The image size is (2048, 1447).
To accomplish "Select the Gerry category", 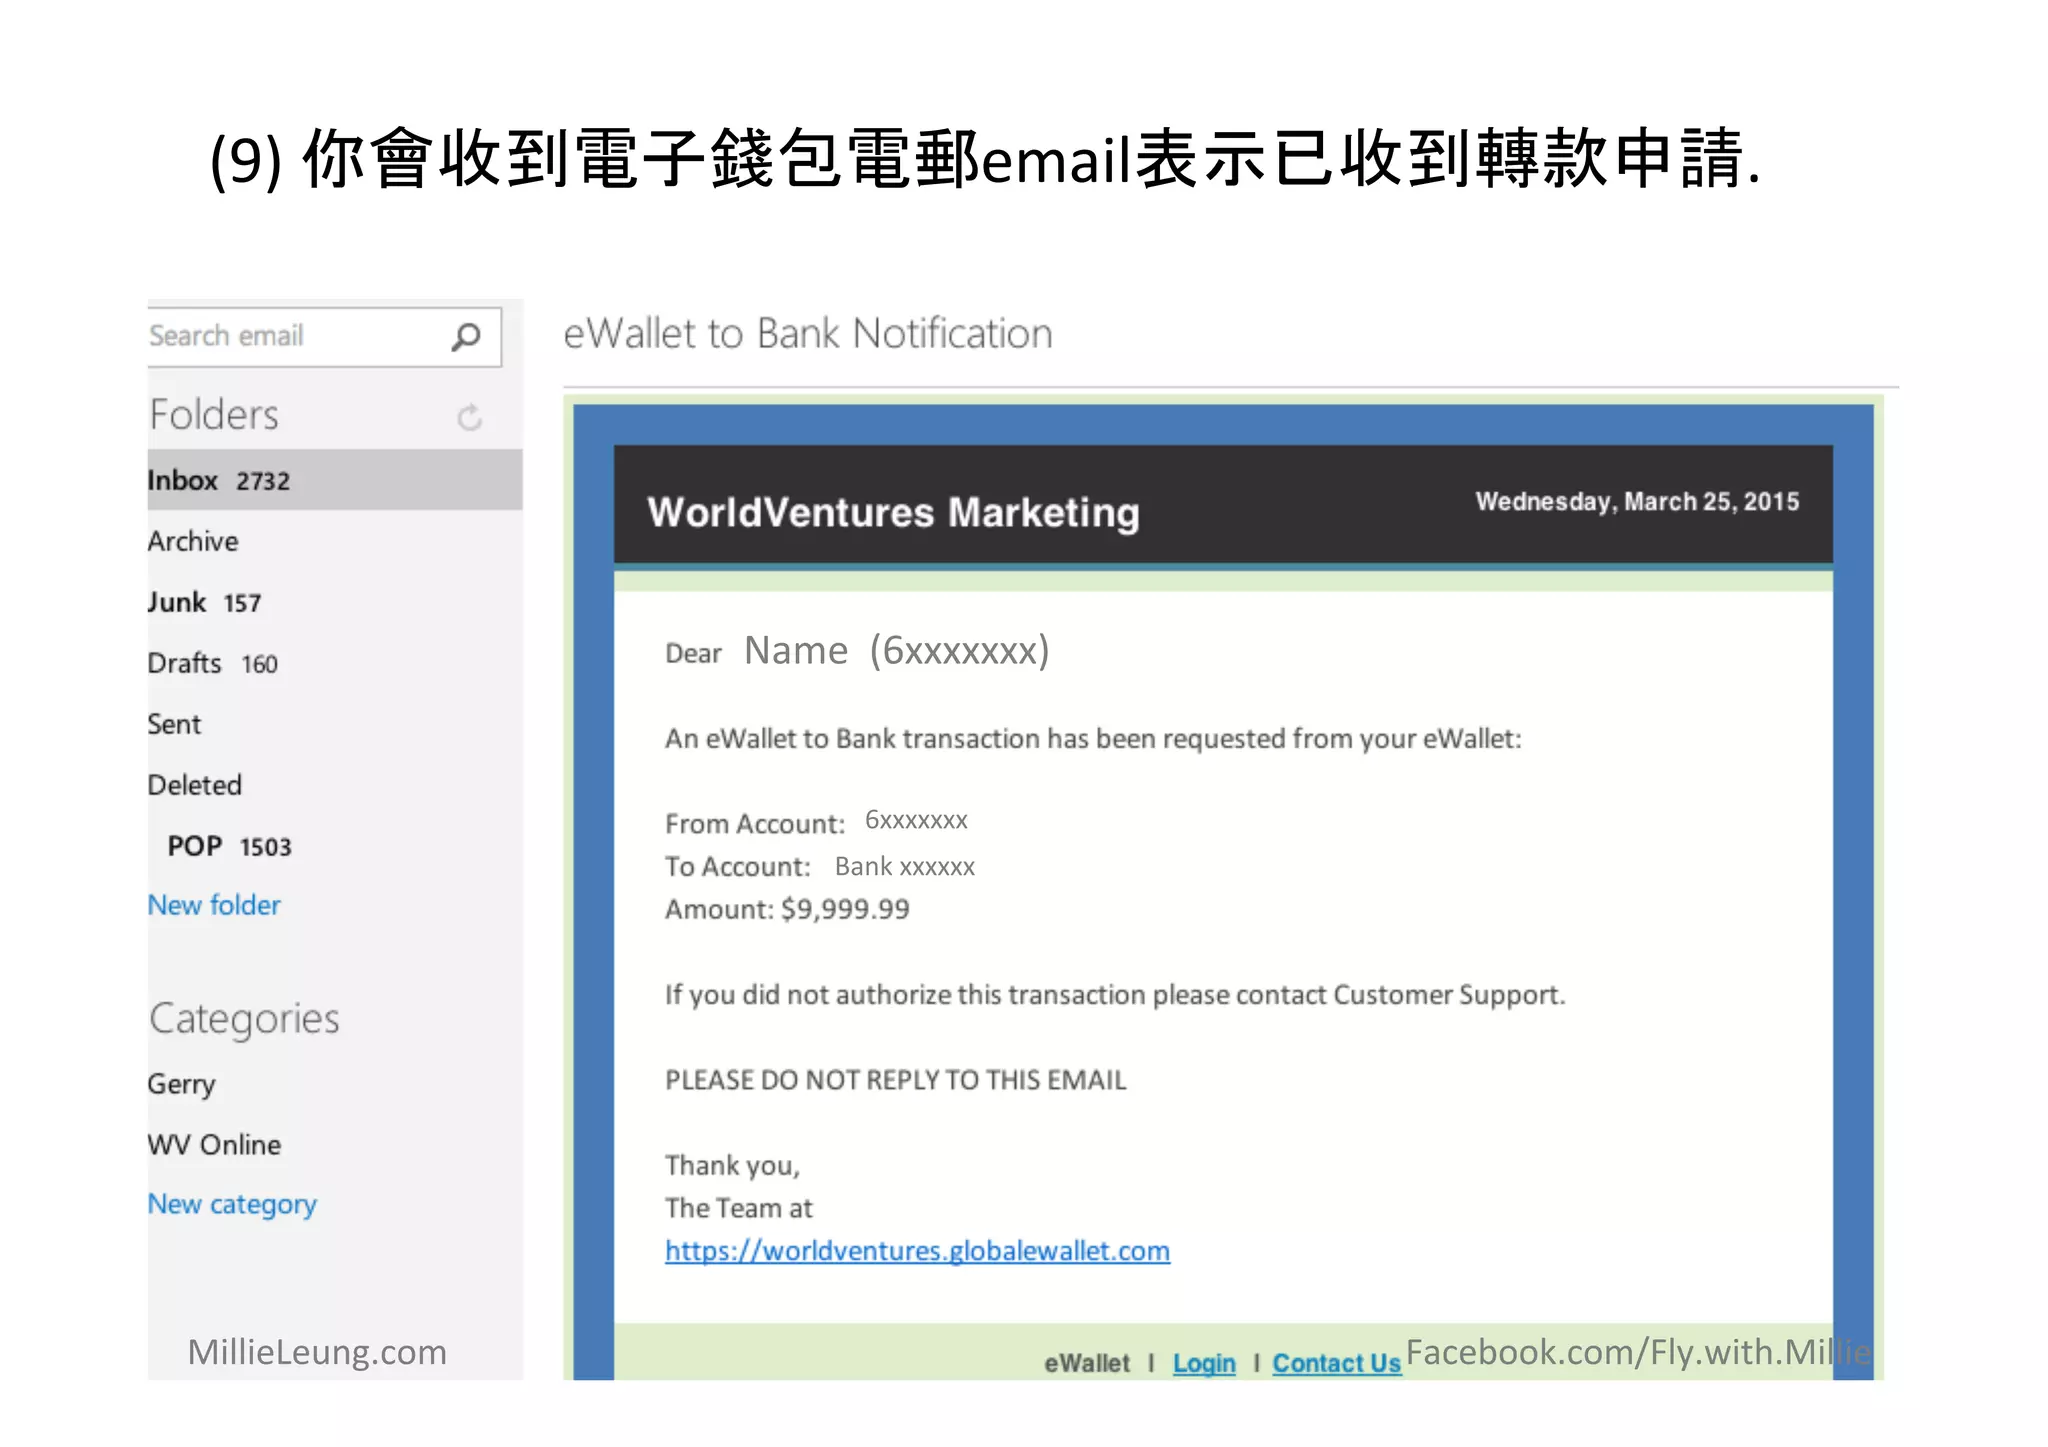I will point(181,1084).
